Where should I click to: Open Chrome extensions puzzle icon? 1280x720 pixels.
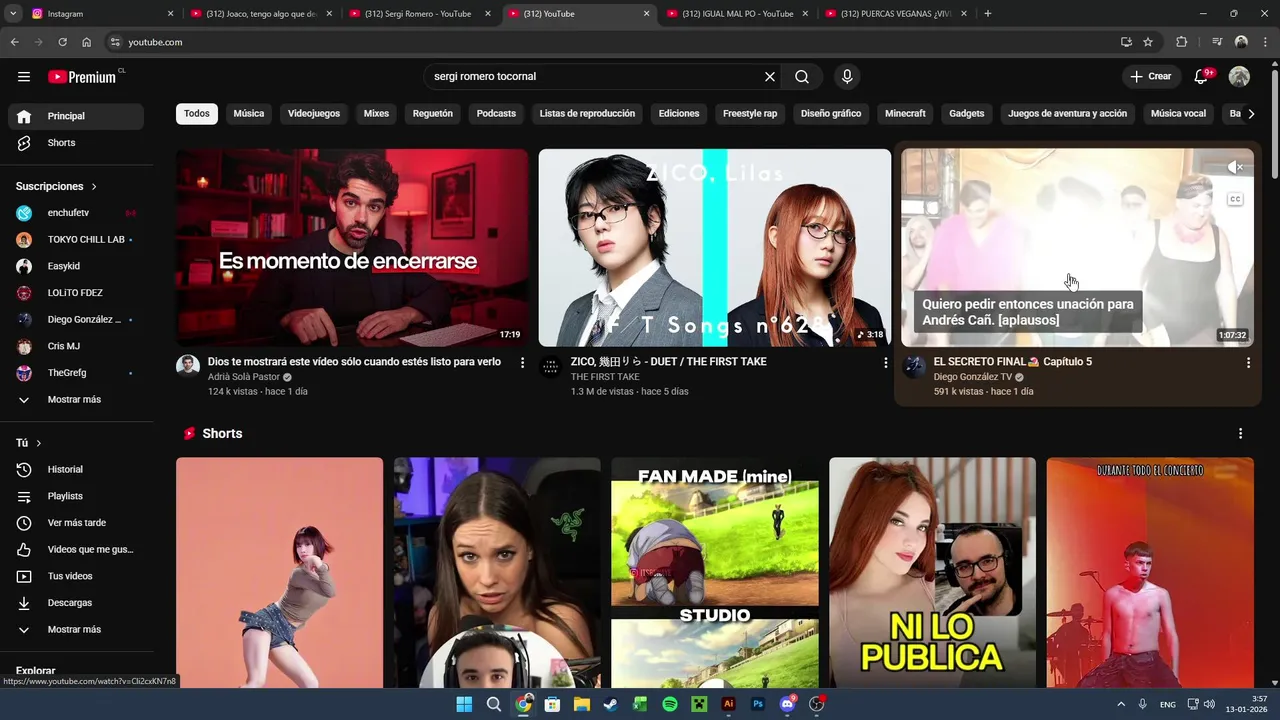pyautogui.click(x=1182, y=42)
